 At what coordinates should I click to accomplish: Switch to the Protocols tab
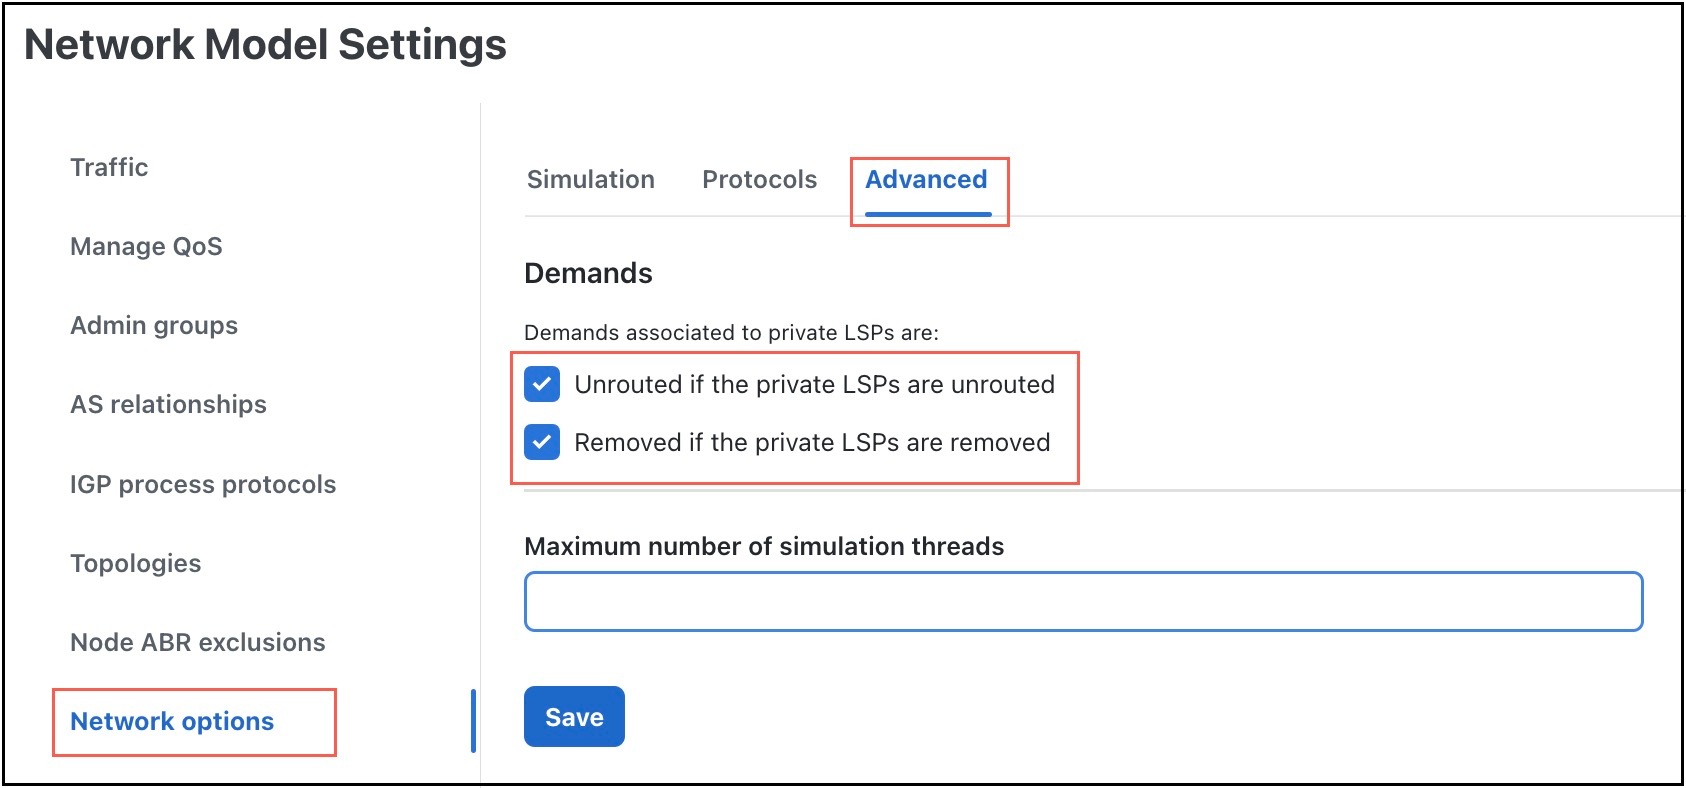pyautogui.click(x=759, y=179)
